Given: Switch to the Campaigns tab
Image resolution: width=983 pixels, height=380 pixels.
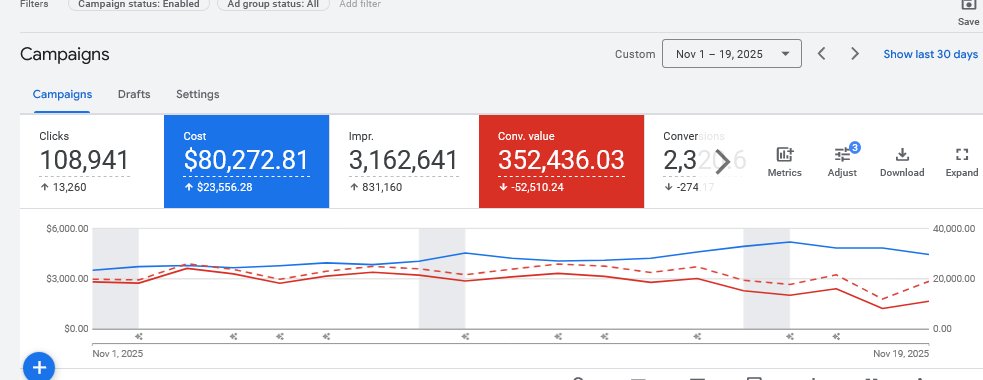Looking at the screenshot, I should pyautogui.click(x=62, y=95).
